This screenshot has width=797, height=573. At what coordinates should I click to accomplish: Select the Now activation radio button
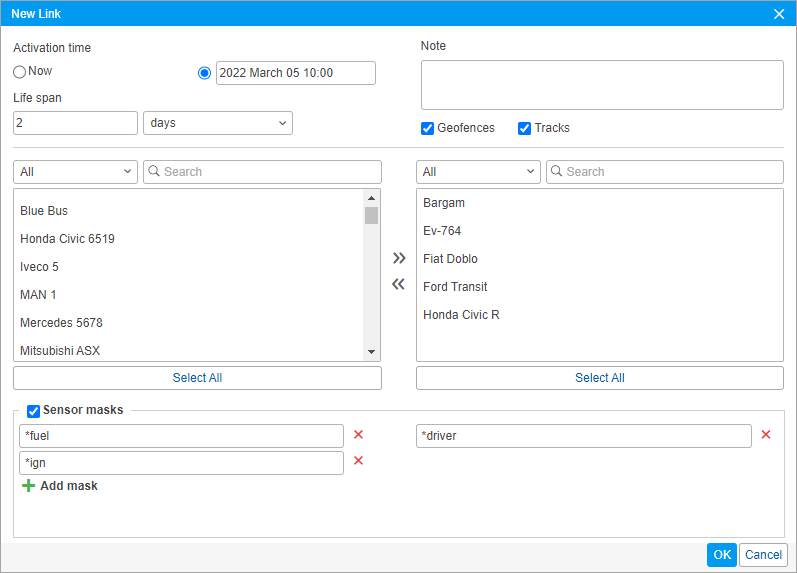pyautogui.click(x=20, y=72)
